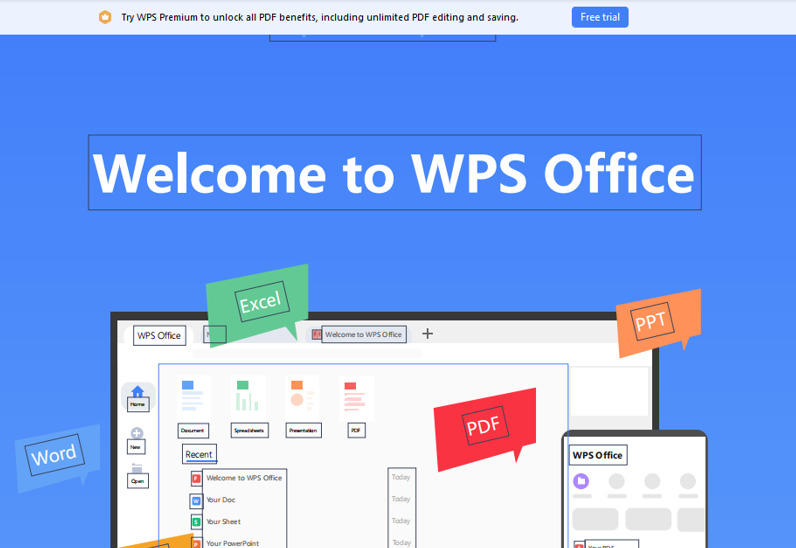Select the 'Spreadsheets' caption text
Screen dimensions: 796x548
coord(249,430)
